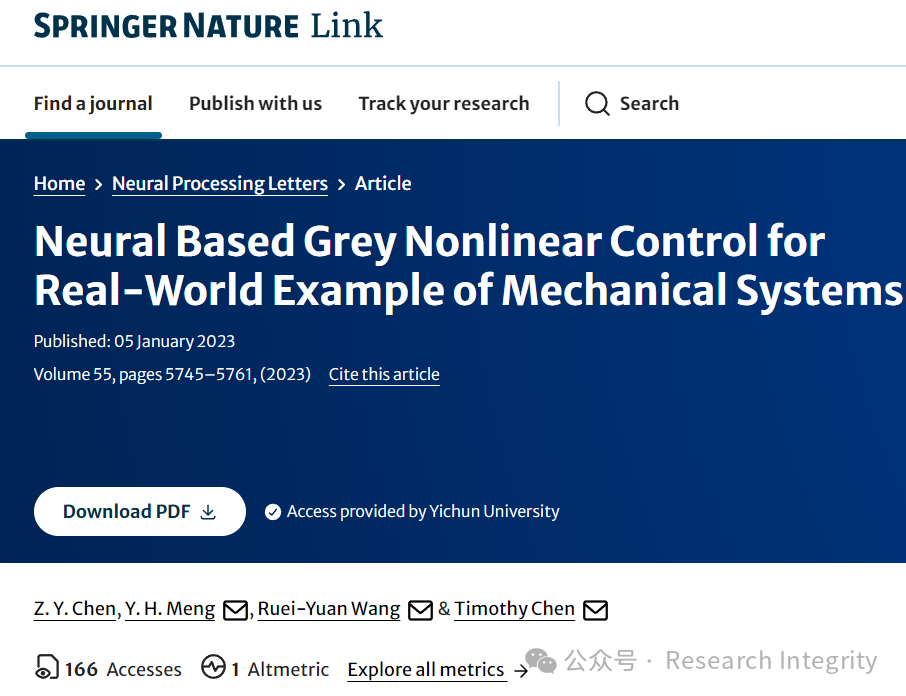Image resolution: width=906 pixels, height=696 pixels.
Task: Click the Accesses document-eye icon
Action: coord(47,667)
